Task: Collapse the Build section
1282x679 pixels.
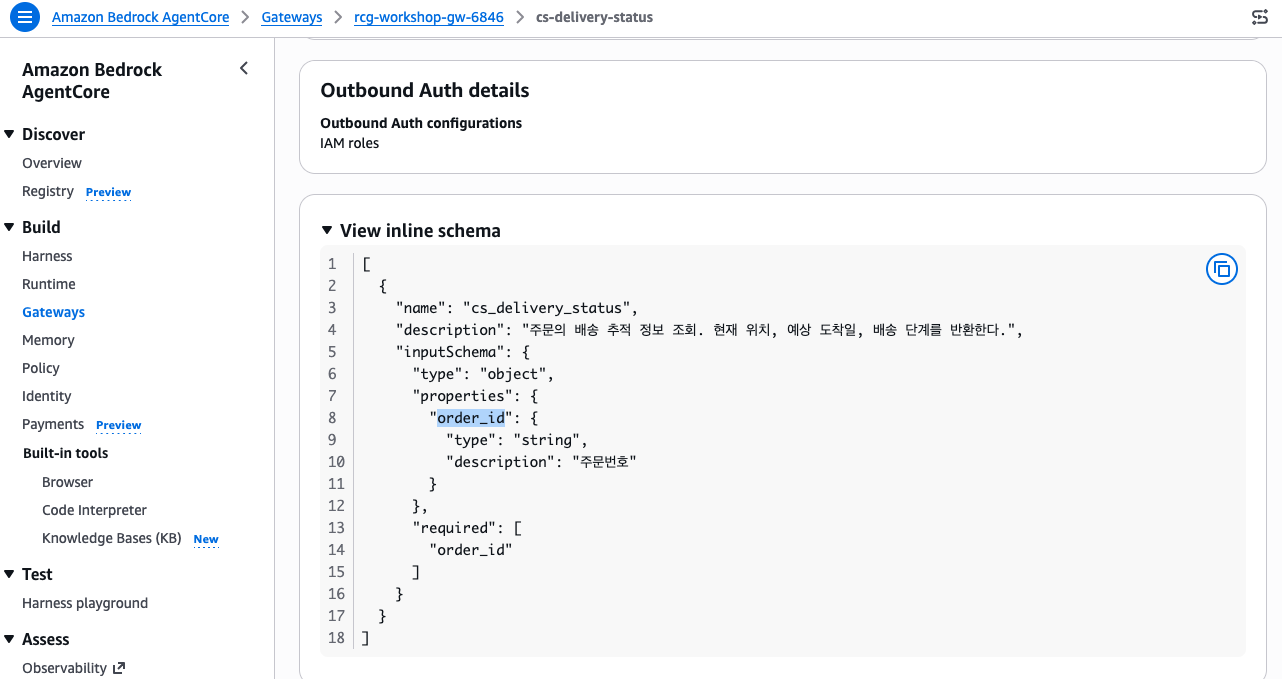Action: pyautogui.click(x=9, y=227)
